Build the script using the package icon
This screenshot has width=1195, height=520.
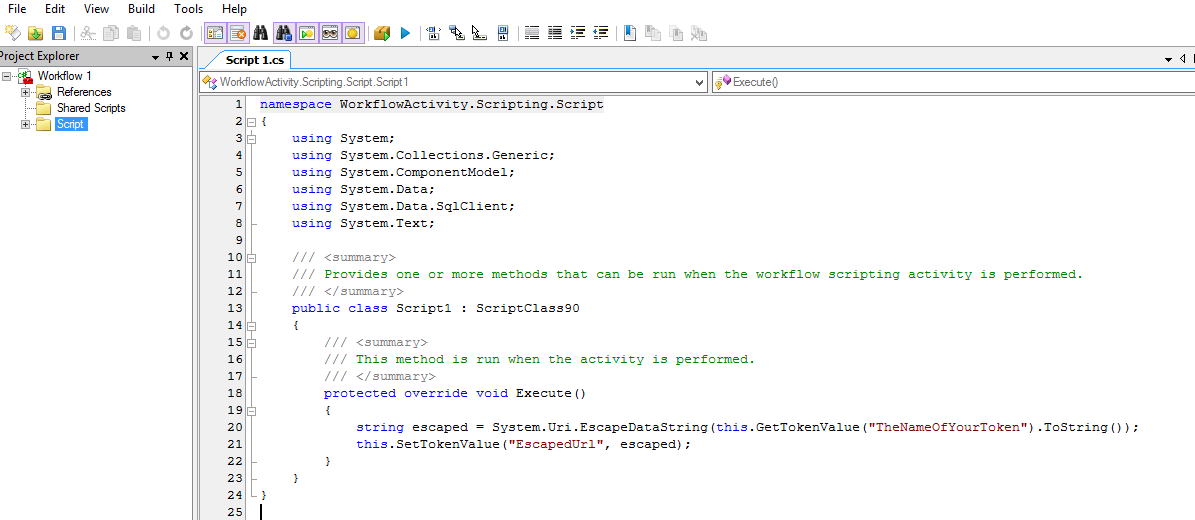point(383,33)
